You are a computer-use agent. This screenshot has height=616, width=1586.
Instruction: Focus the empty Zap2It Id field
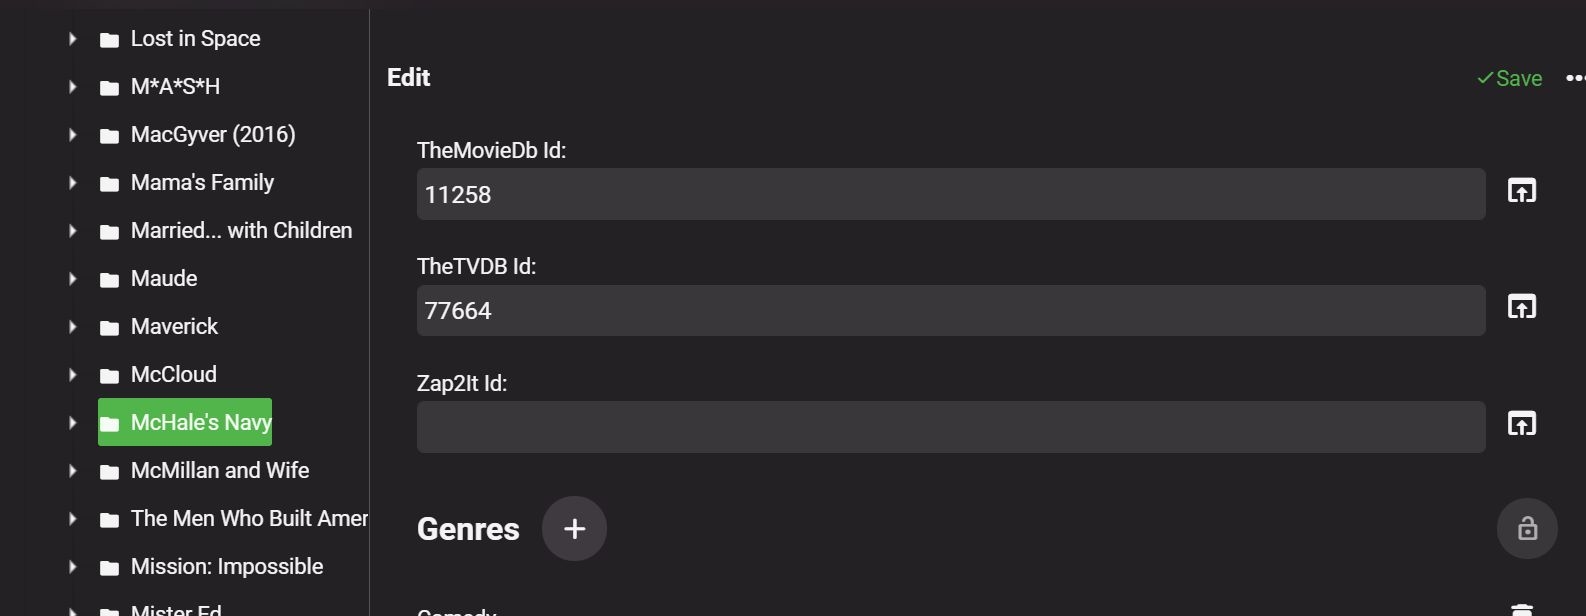pyautogui.click(x=950, y=427)
